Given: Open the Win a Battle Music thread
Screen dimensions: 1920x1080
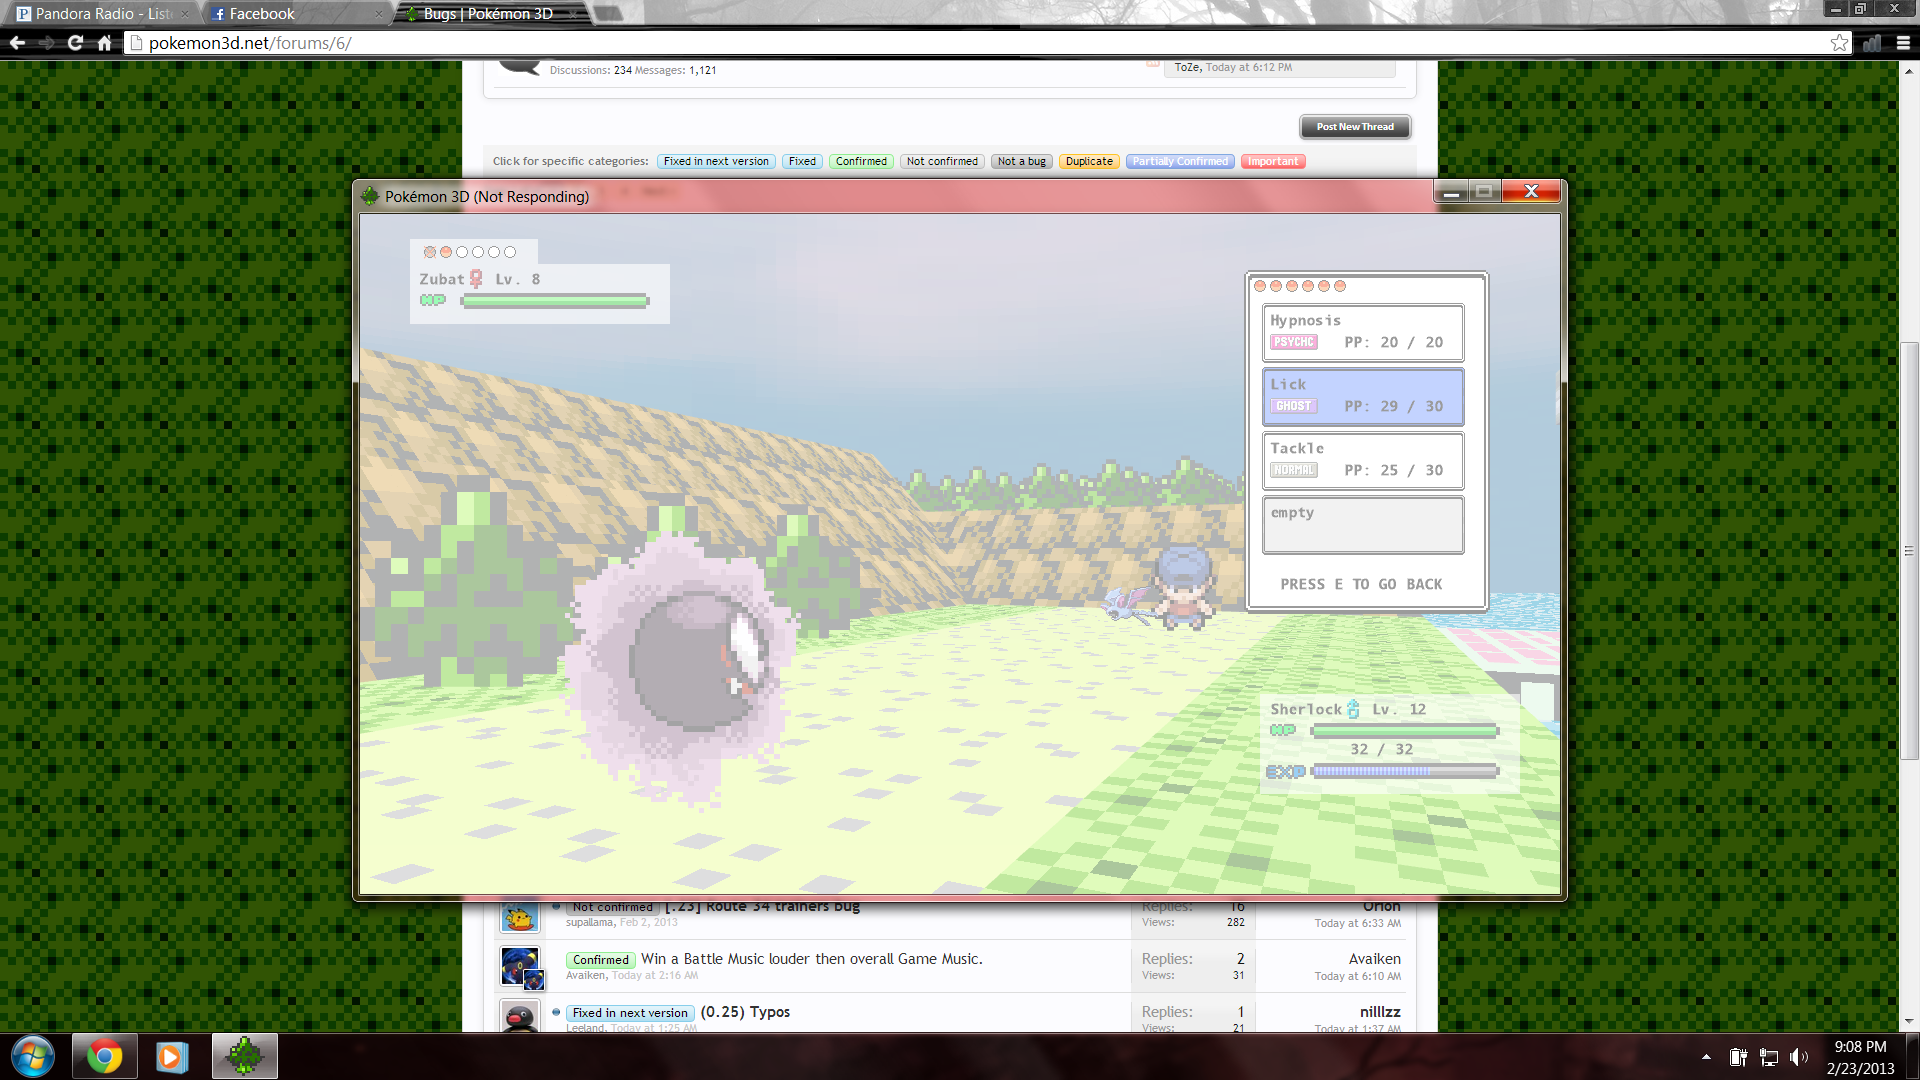Looking at the screenshot, I should pos(811,959).
